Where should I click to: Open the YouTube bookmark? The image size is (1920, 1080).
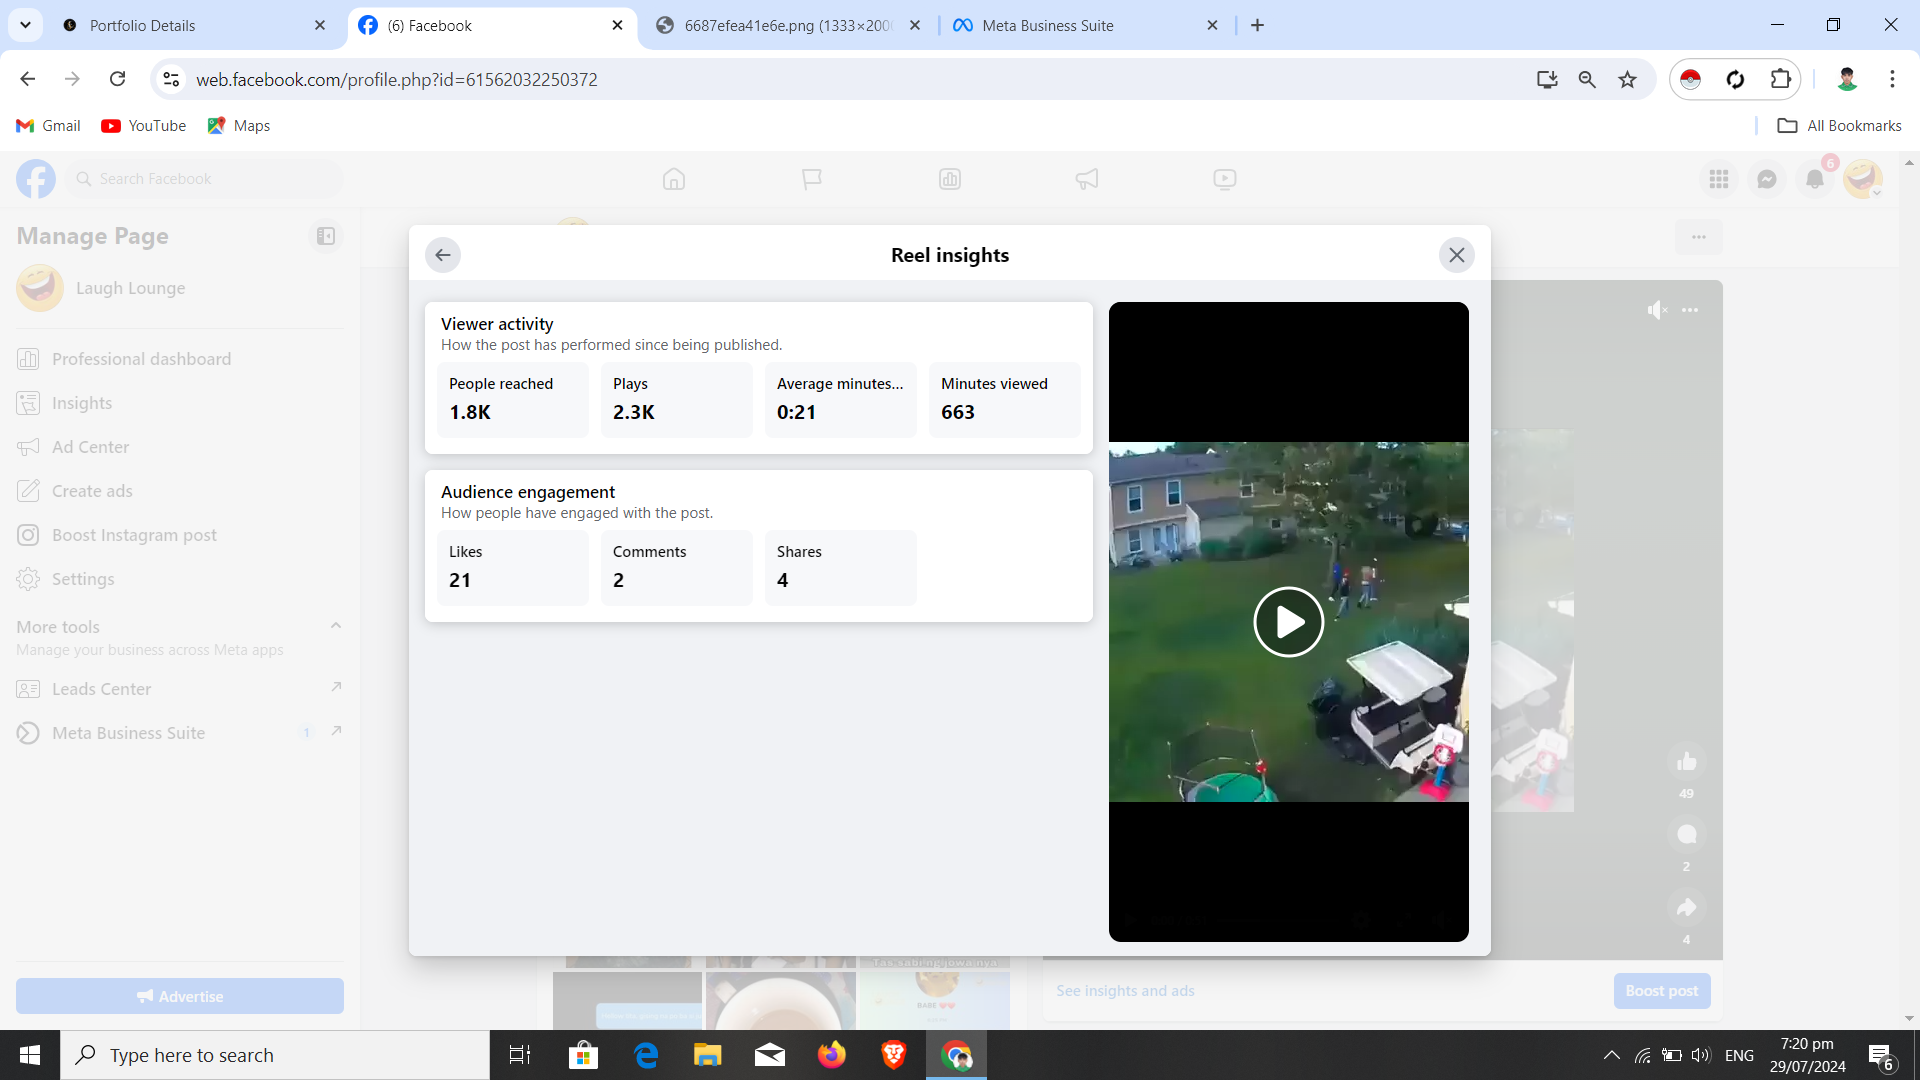point(144,125)
